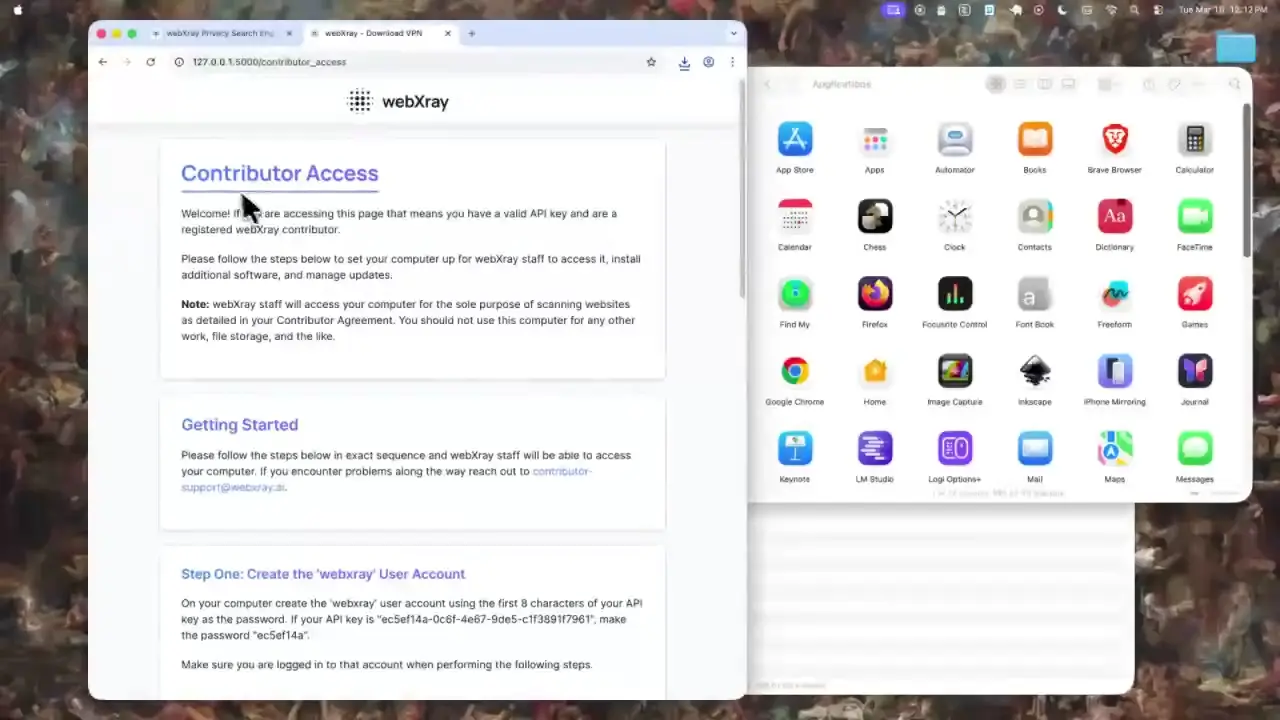Open the Wi-Fi menu bar icon
The height and width of the screenshot is (720, 1280).
tap(1110, 10)
